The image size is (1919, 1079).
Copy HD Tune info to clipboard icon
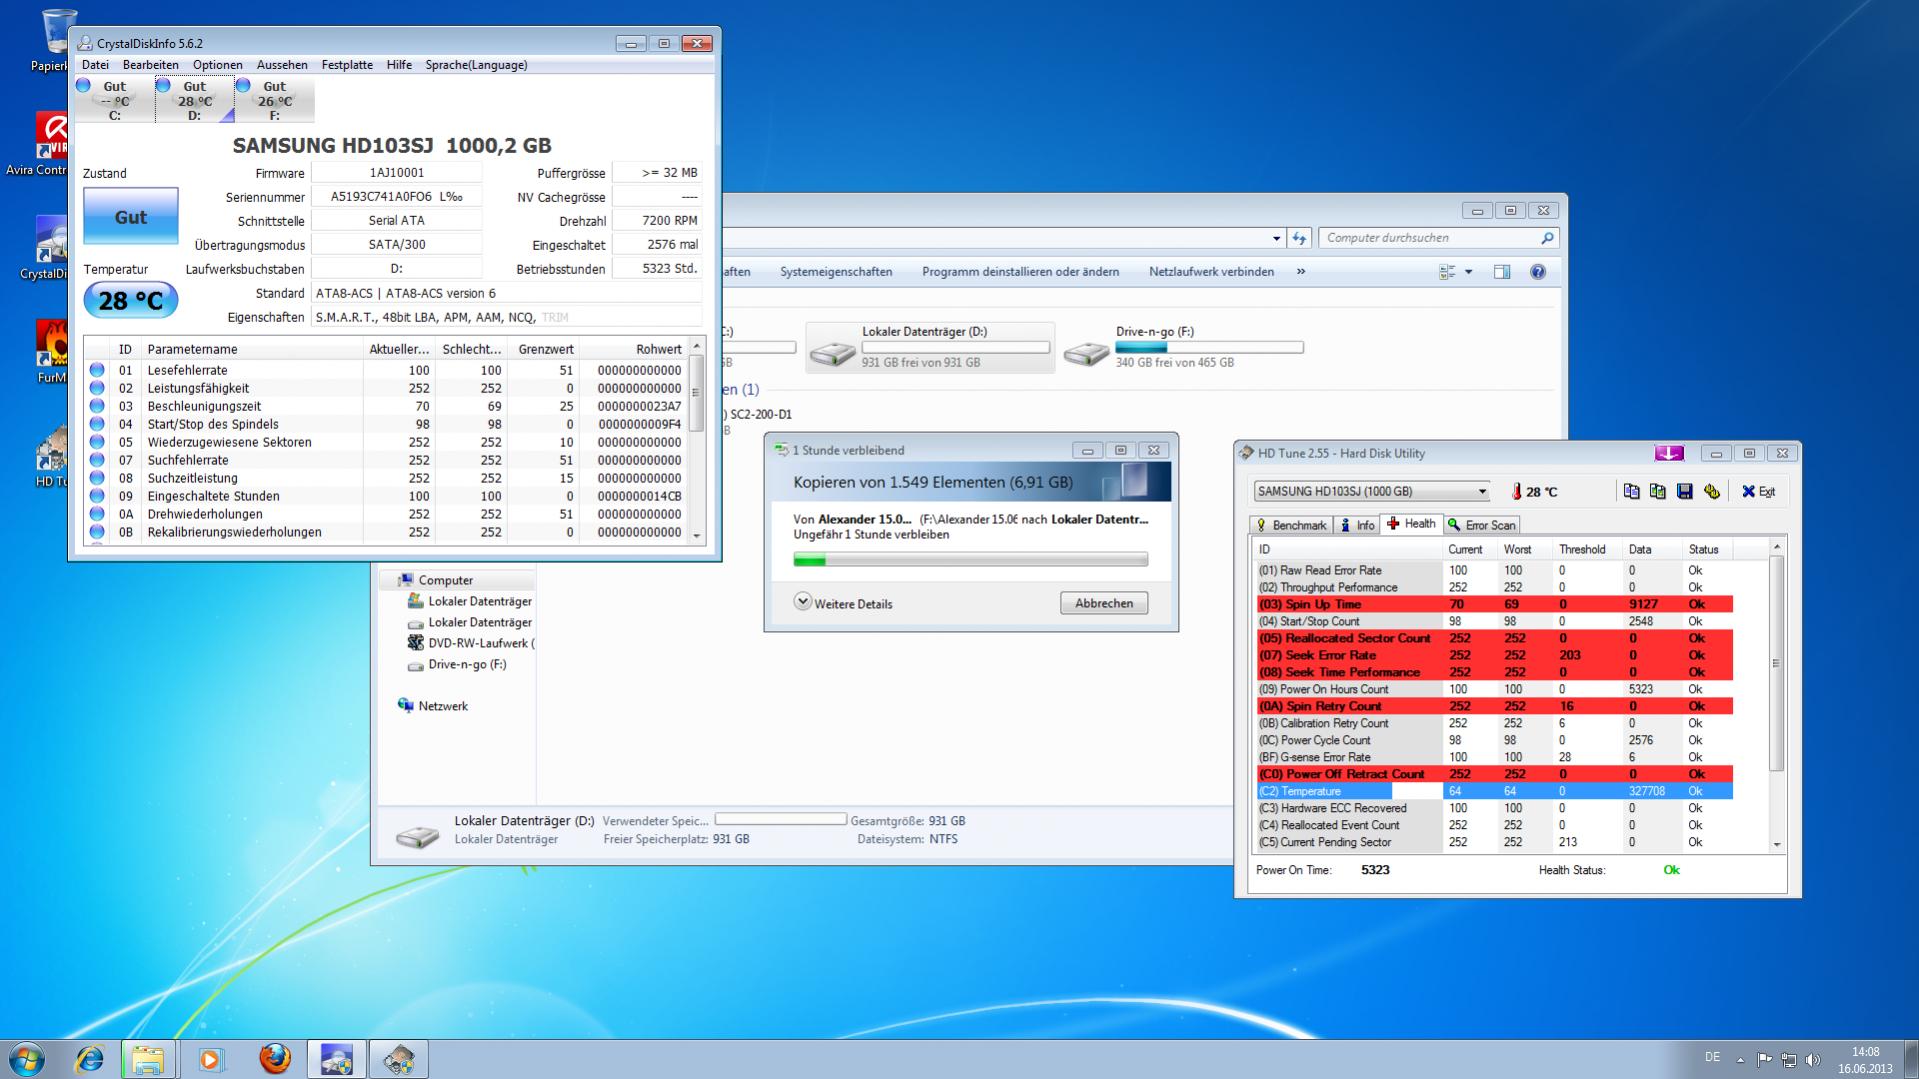coord(1631,491)
